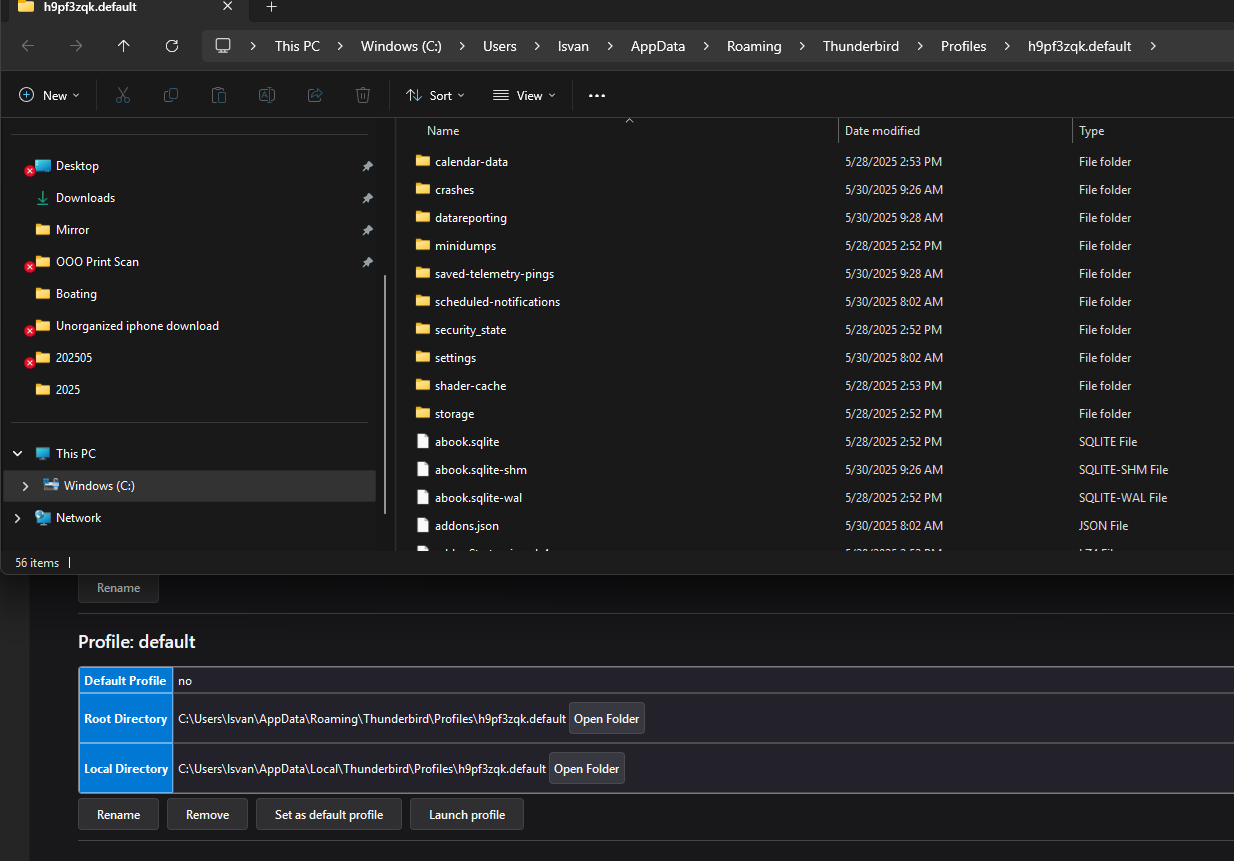
Task: Navigate to Users in breadcrumb
Action: click(500, 46)
